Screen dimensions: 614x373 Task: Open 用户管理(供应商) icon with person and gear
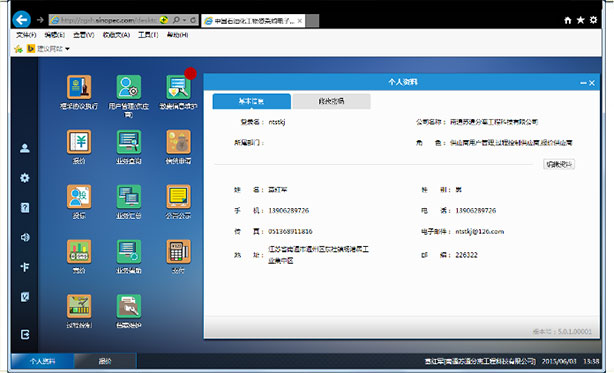[x=129, y=87]
